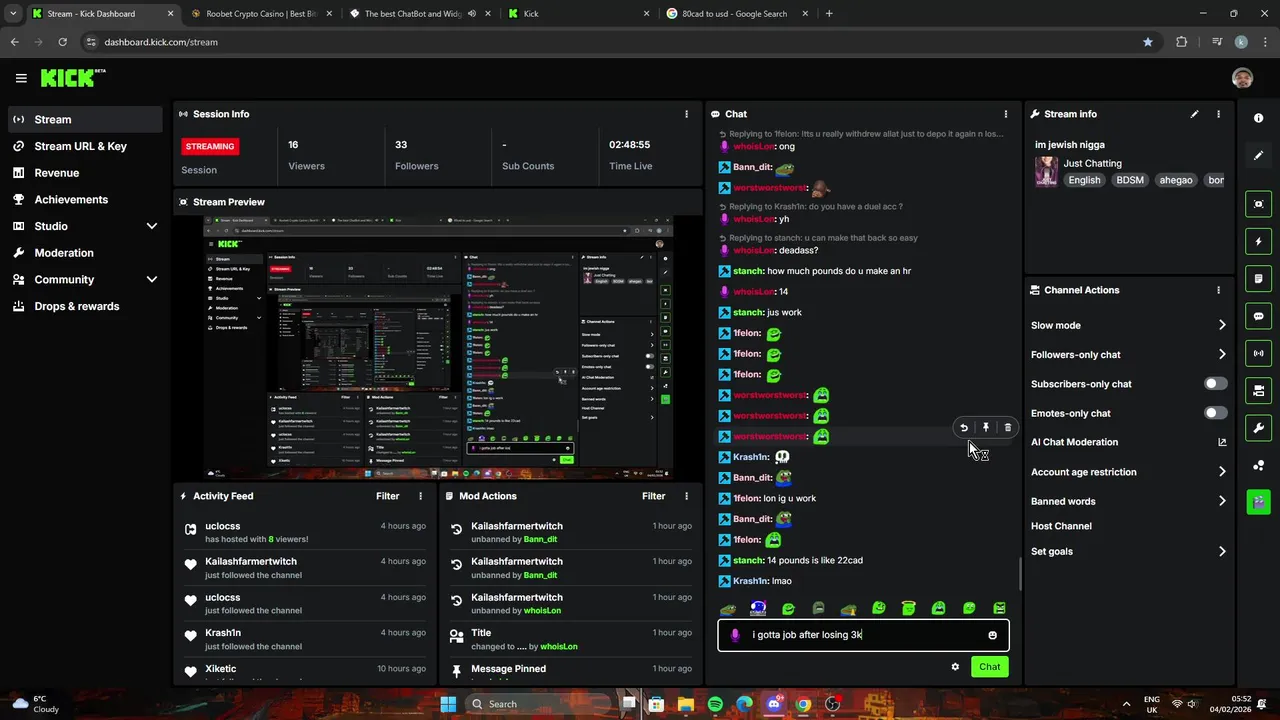Viewport: 1280px width, 720px height.
Task: Click Just Chatting category name
Action: [x=1092, y=163]
